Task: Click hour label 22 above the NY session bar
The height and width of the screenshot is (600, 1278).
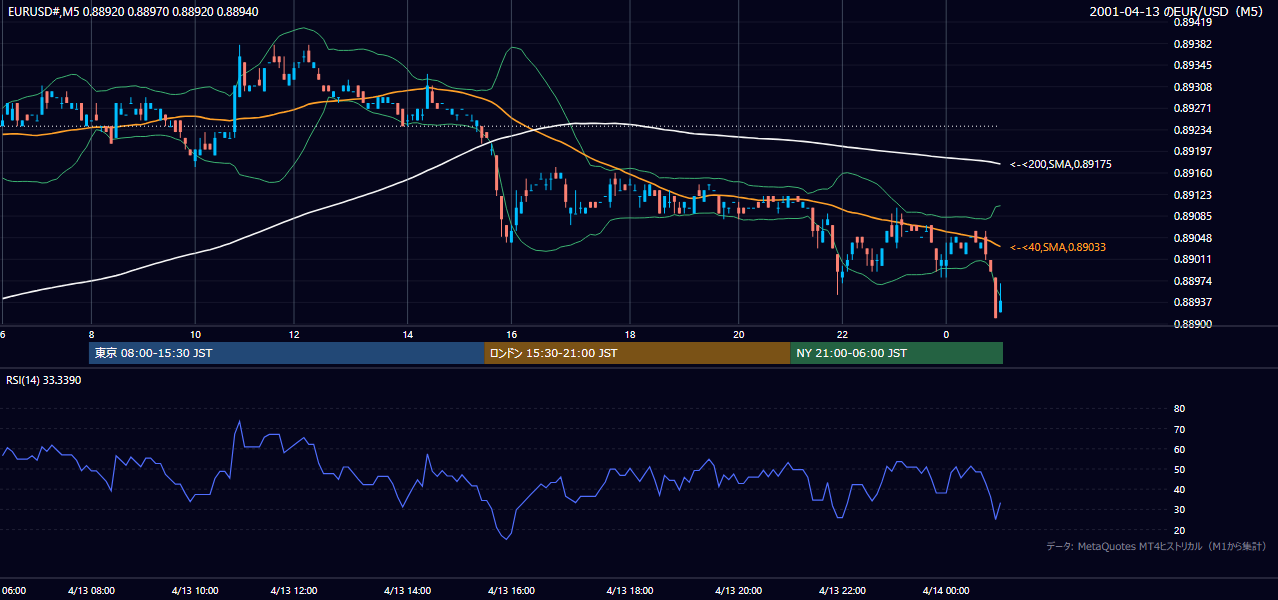Action: coord(843,334)
